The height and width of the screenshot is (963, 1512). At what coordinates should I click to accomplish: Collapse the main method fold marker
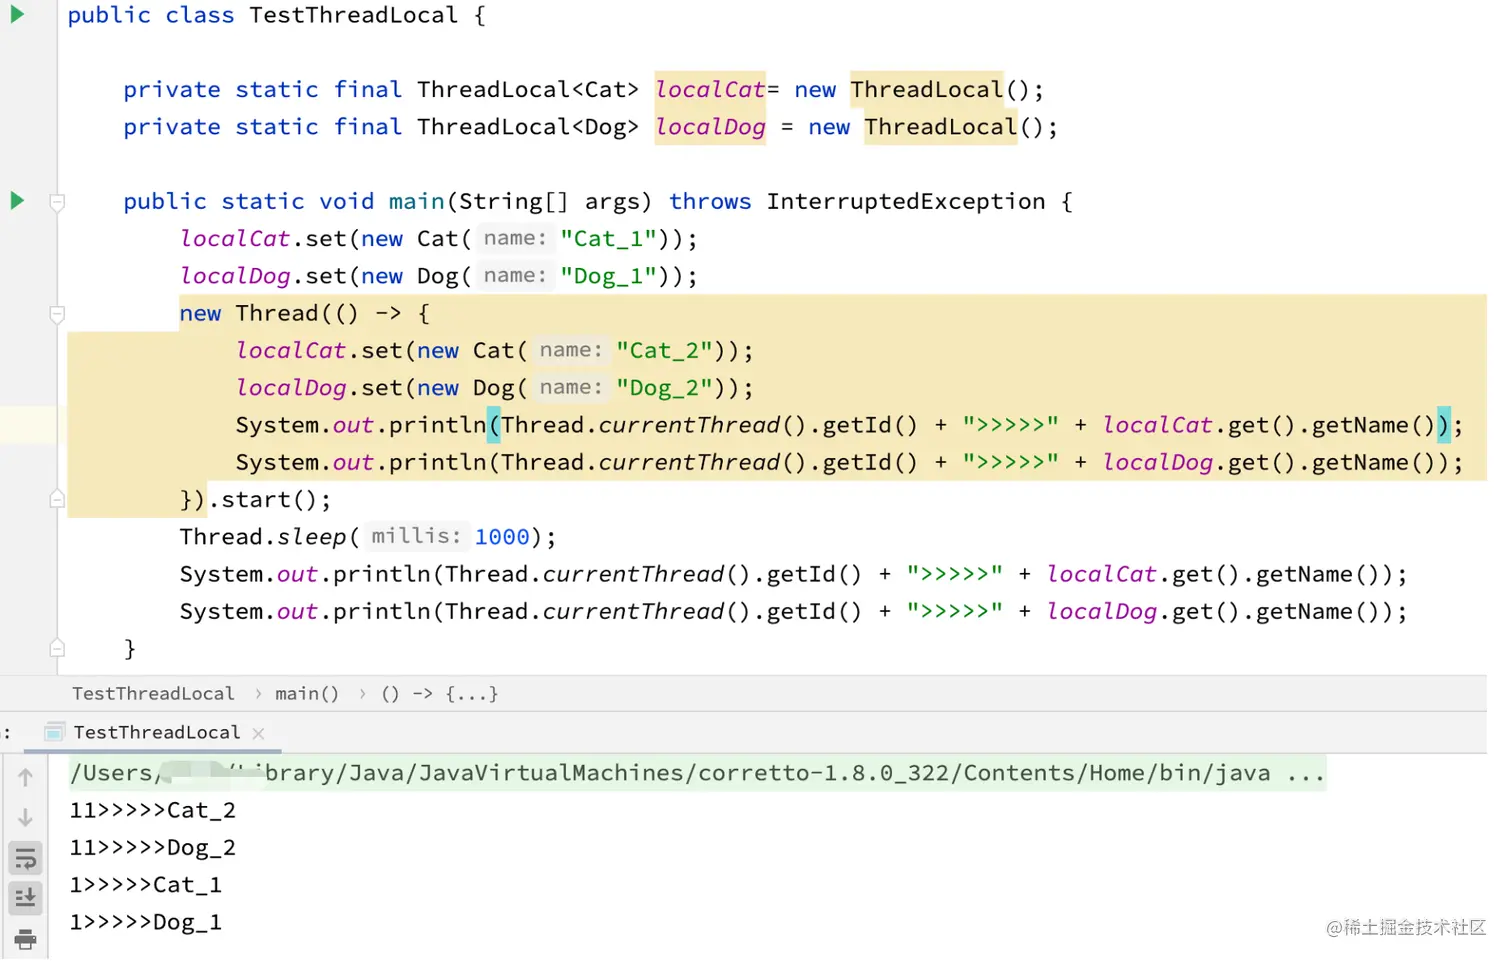[x=57, y=202]
